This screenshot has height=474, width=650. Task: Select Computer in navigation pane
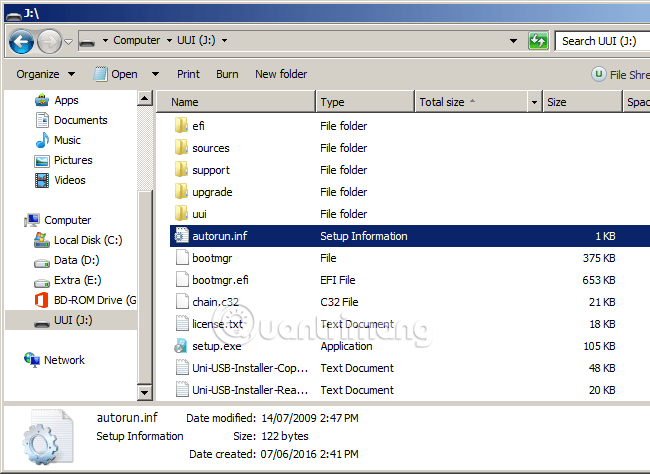tap(58, 220)
